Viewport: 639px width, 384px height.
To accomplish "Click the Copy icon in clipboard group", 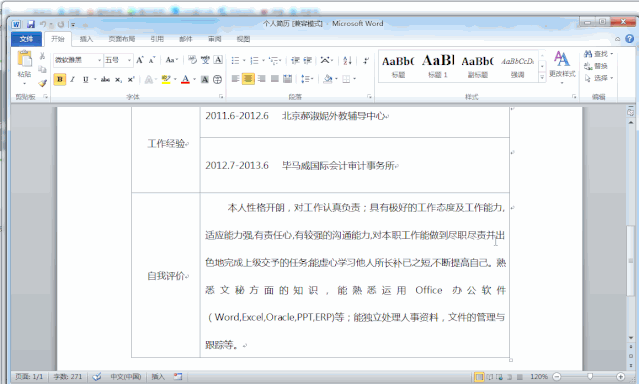I will pyautogui.click(x=42, y=69).
